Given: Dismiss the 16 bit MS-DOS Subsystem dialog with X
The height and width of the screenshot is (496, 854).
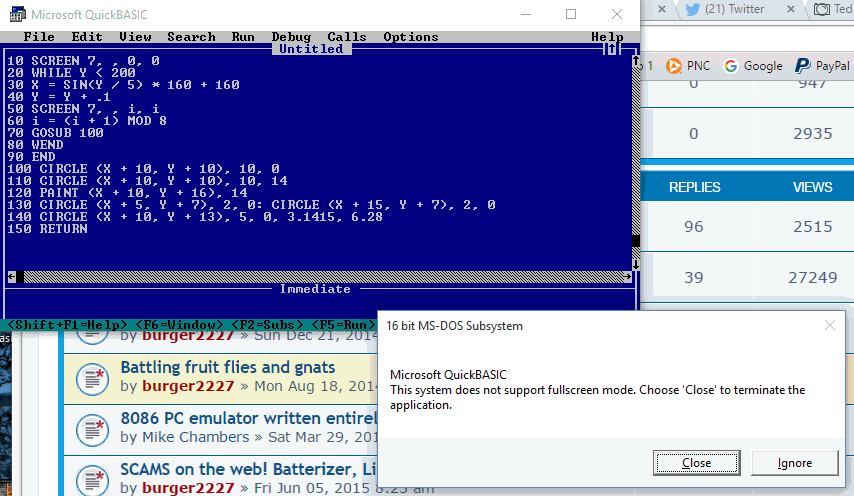Looking at the screenshot, I should (x=829, y=326).
